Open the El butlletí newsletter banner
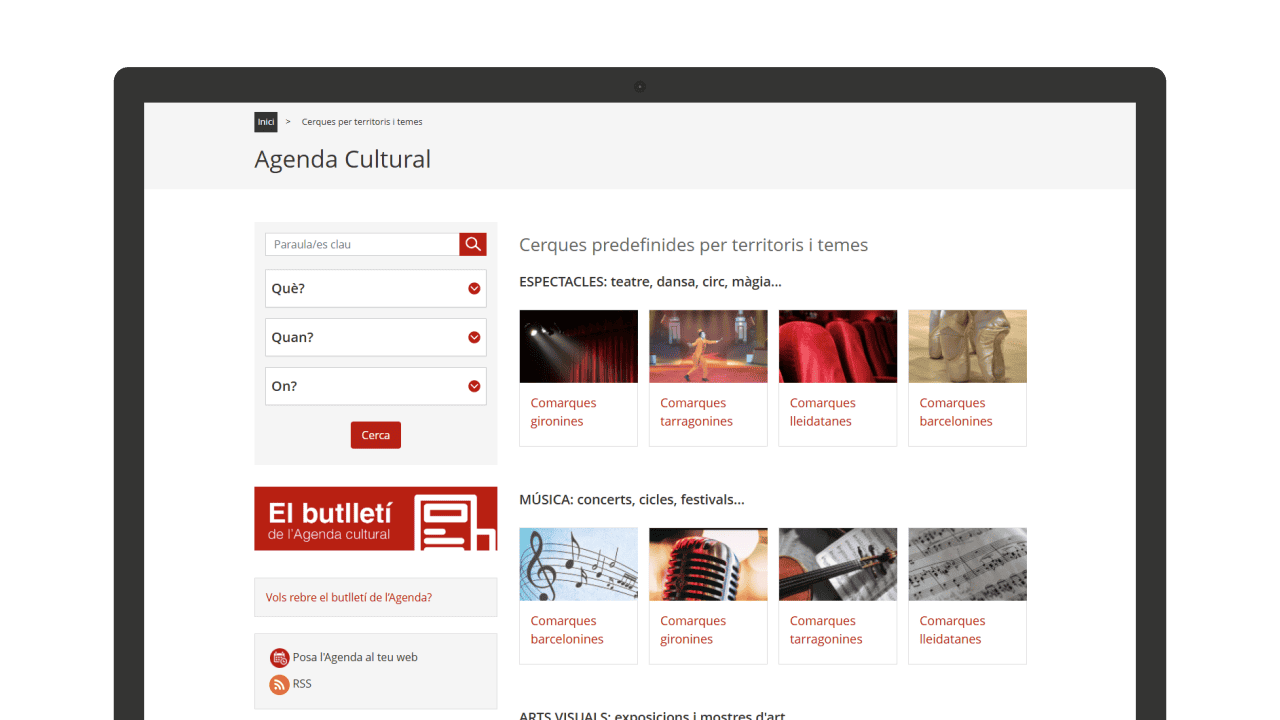Image resolution: width=1280 pixels, height=720 pixels. (375, 518)
